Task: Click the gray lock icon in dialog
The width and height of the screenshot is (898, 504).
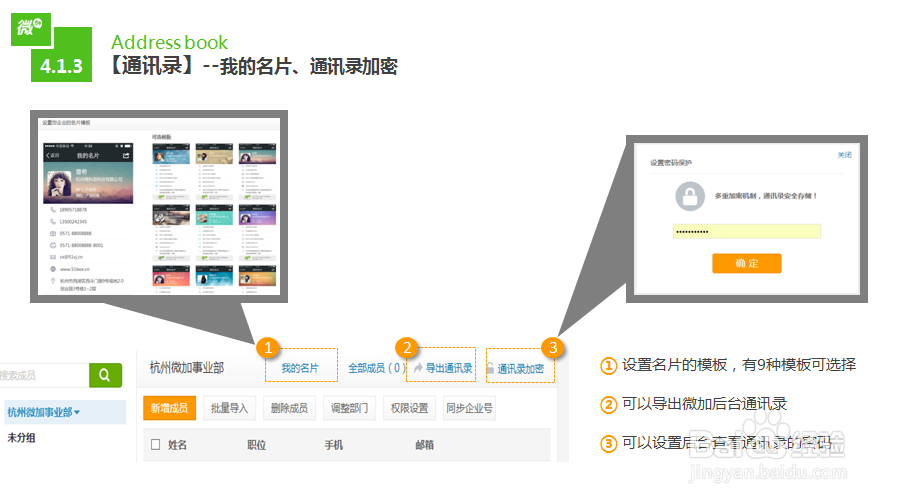Action: click(690, 196)
